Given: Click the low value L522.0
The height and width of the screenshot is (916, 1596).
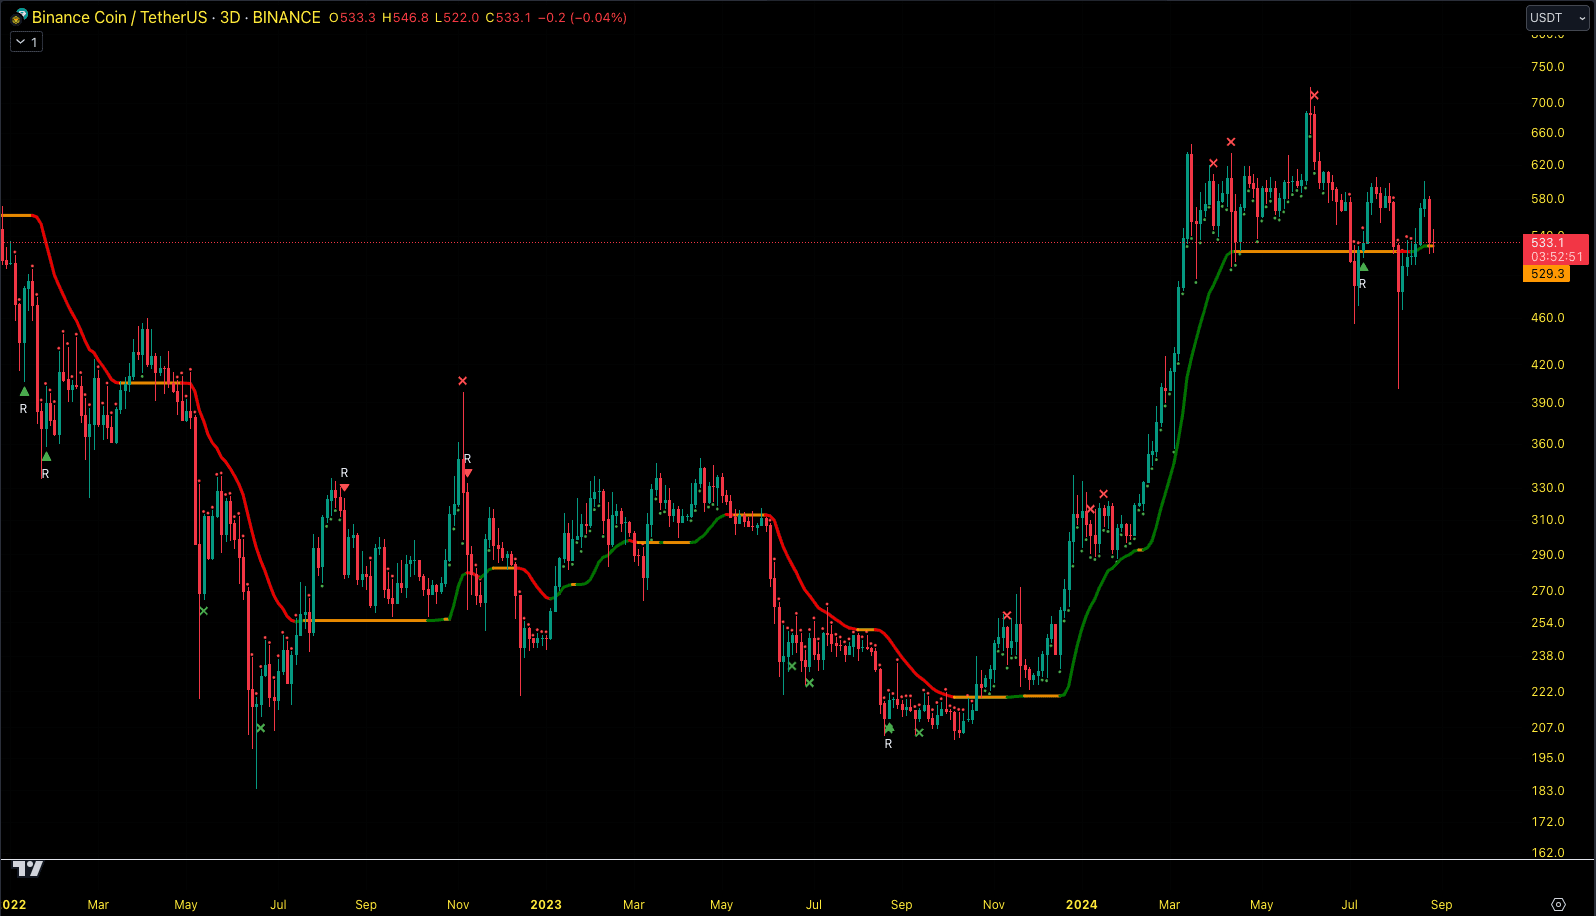Looking at the screenshot, I should coord(457,18).
